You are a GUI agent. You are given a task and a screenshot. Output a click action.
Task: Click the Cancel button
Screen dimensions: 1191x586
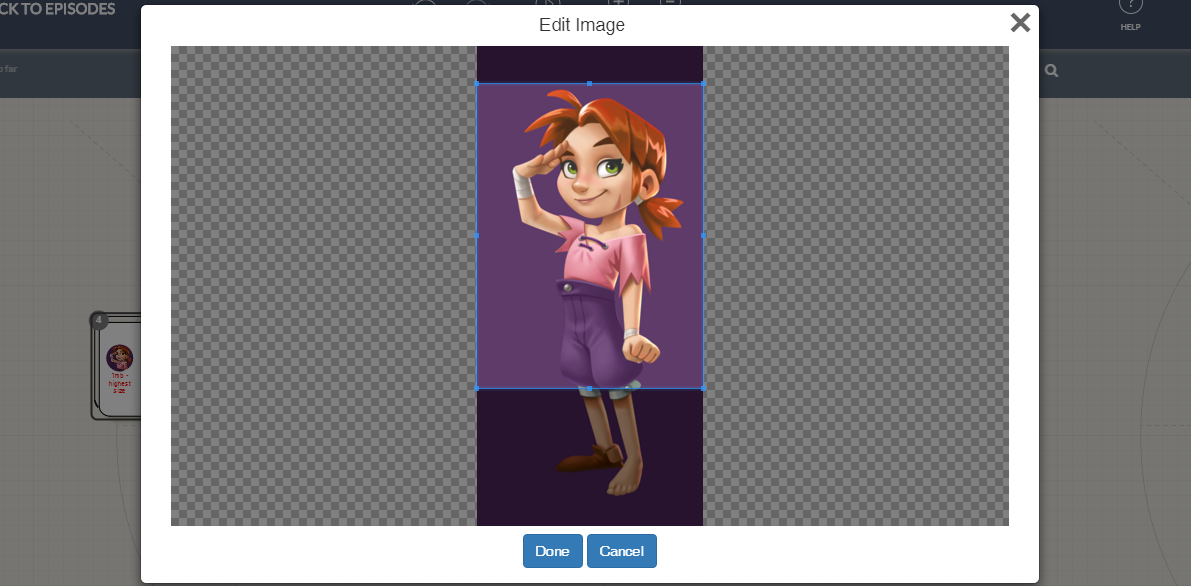(621, 551)
